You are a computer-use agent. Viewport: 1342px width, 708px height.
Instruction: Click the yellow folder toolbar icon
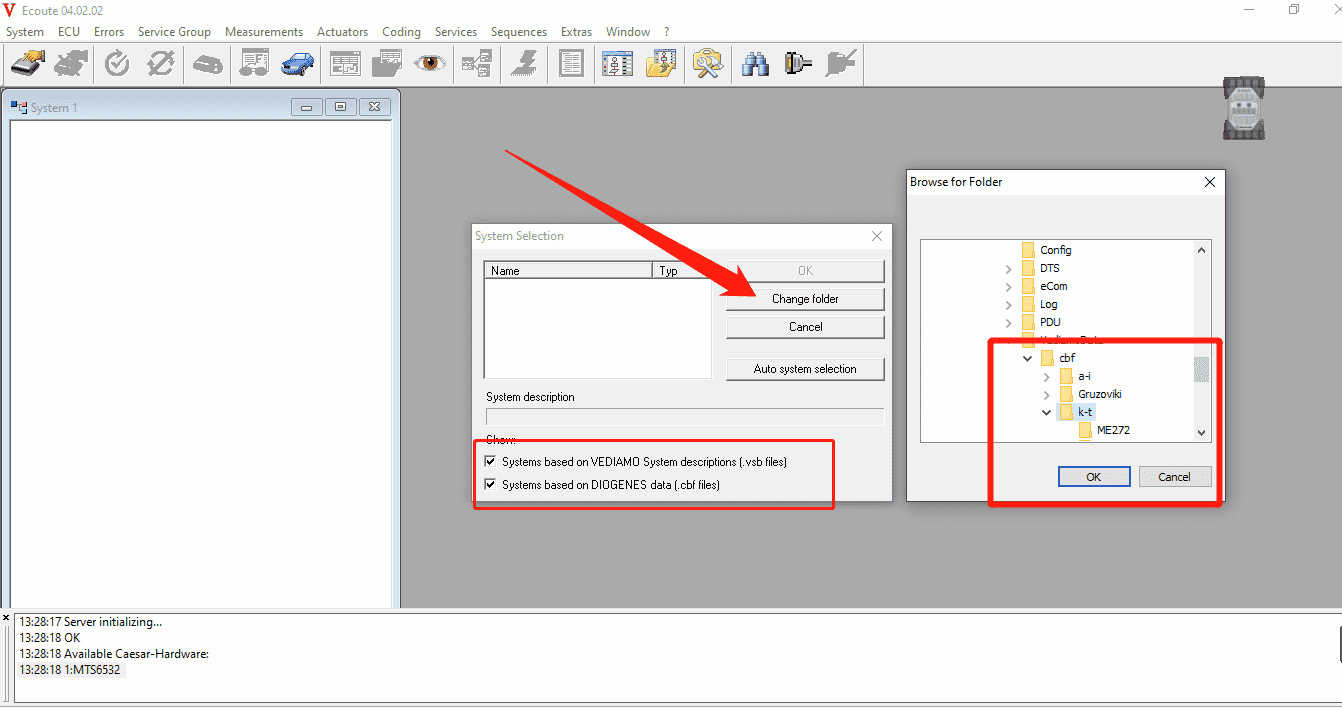pyautogui.click(x=661, y=64)
